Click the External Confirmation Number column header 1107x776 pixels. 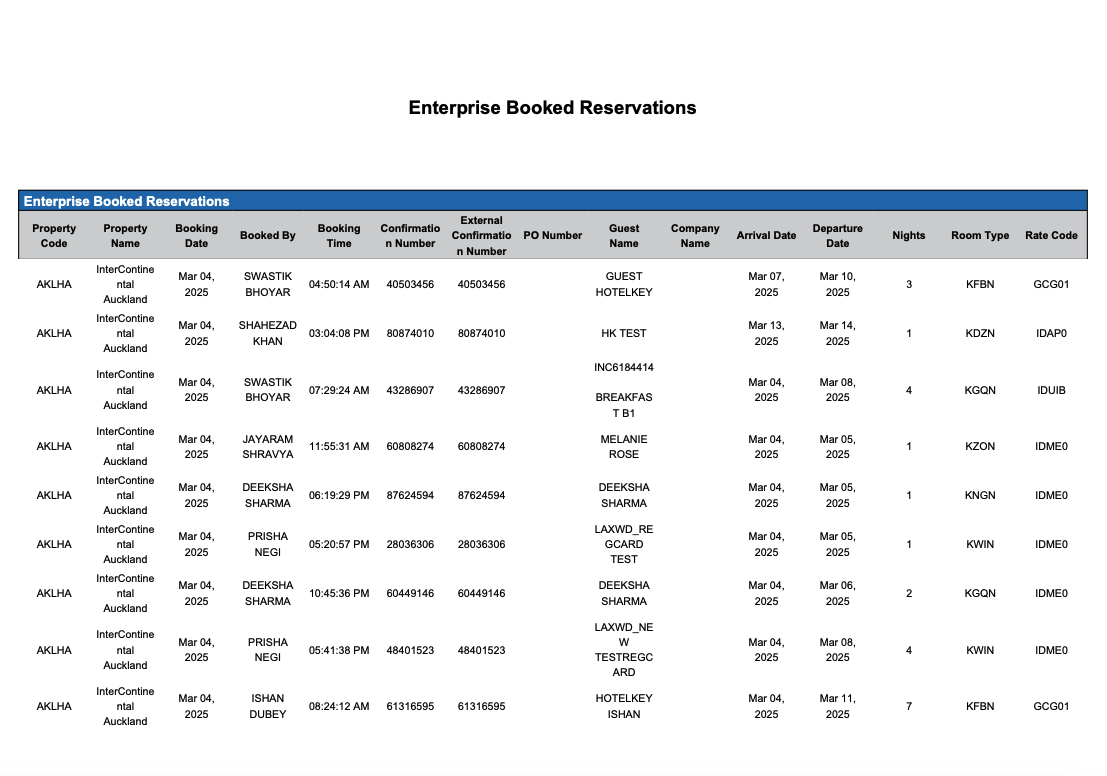(x=481, y=236)
